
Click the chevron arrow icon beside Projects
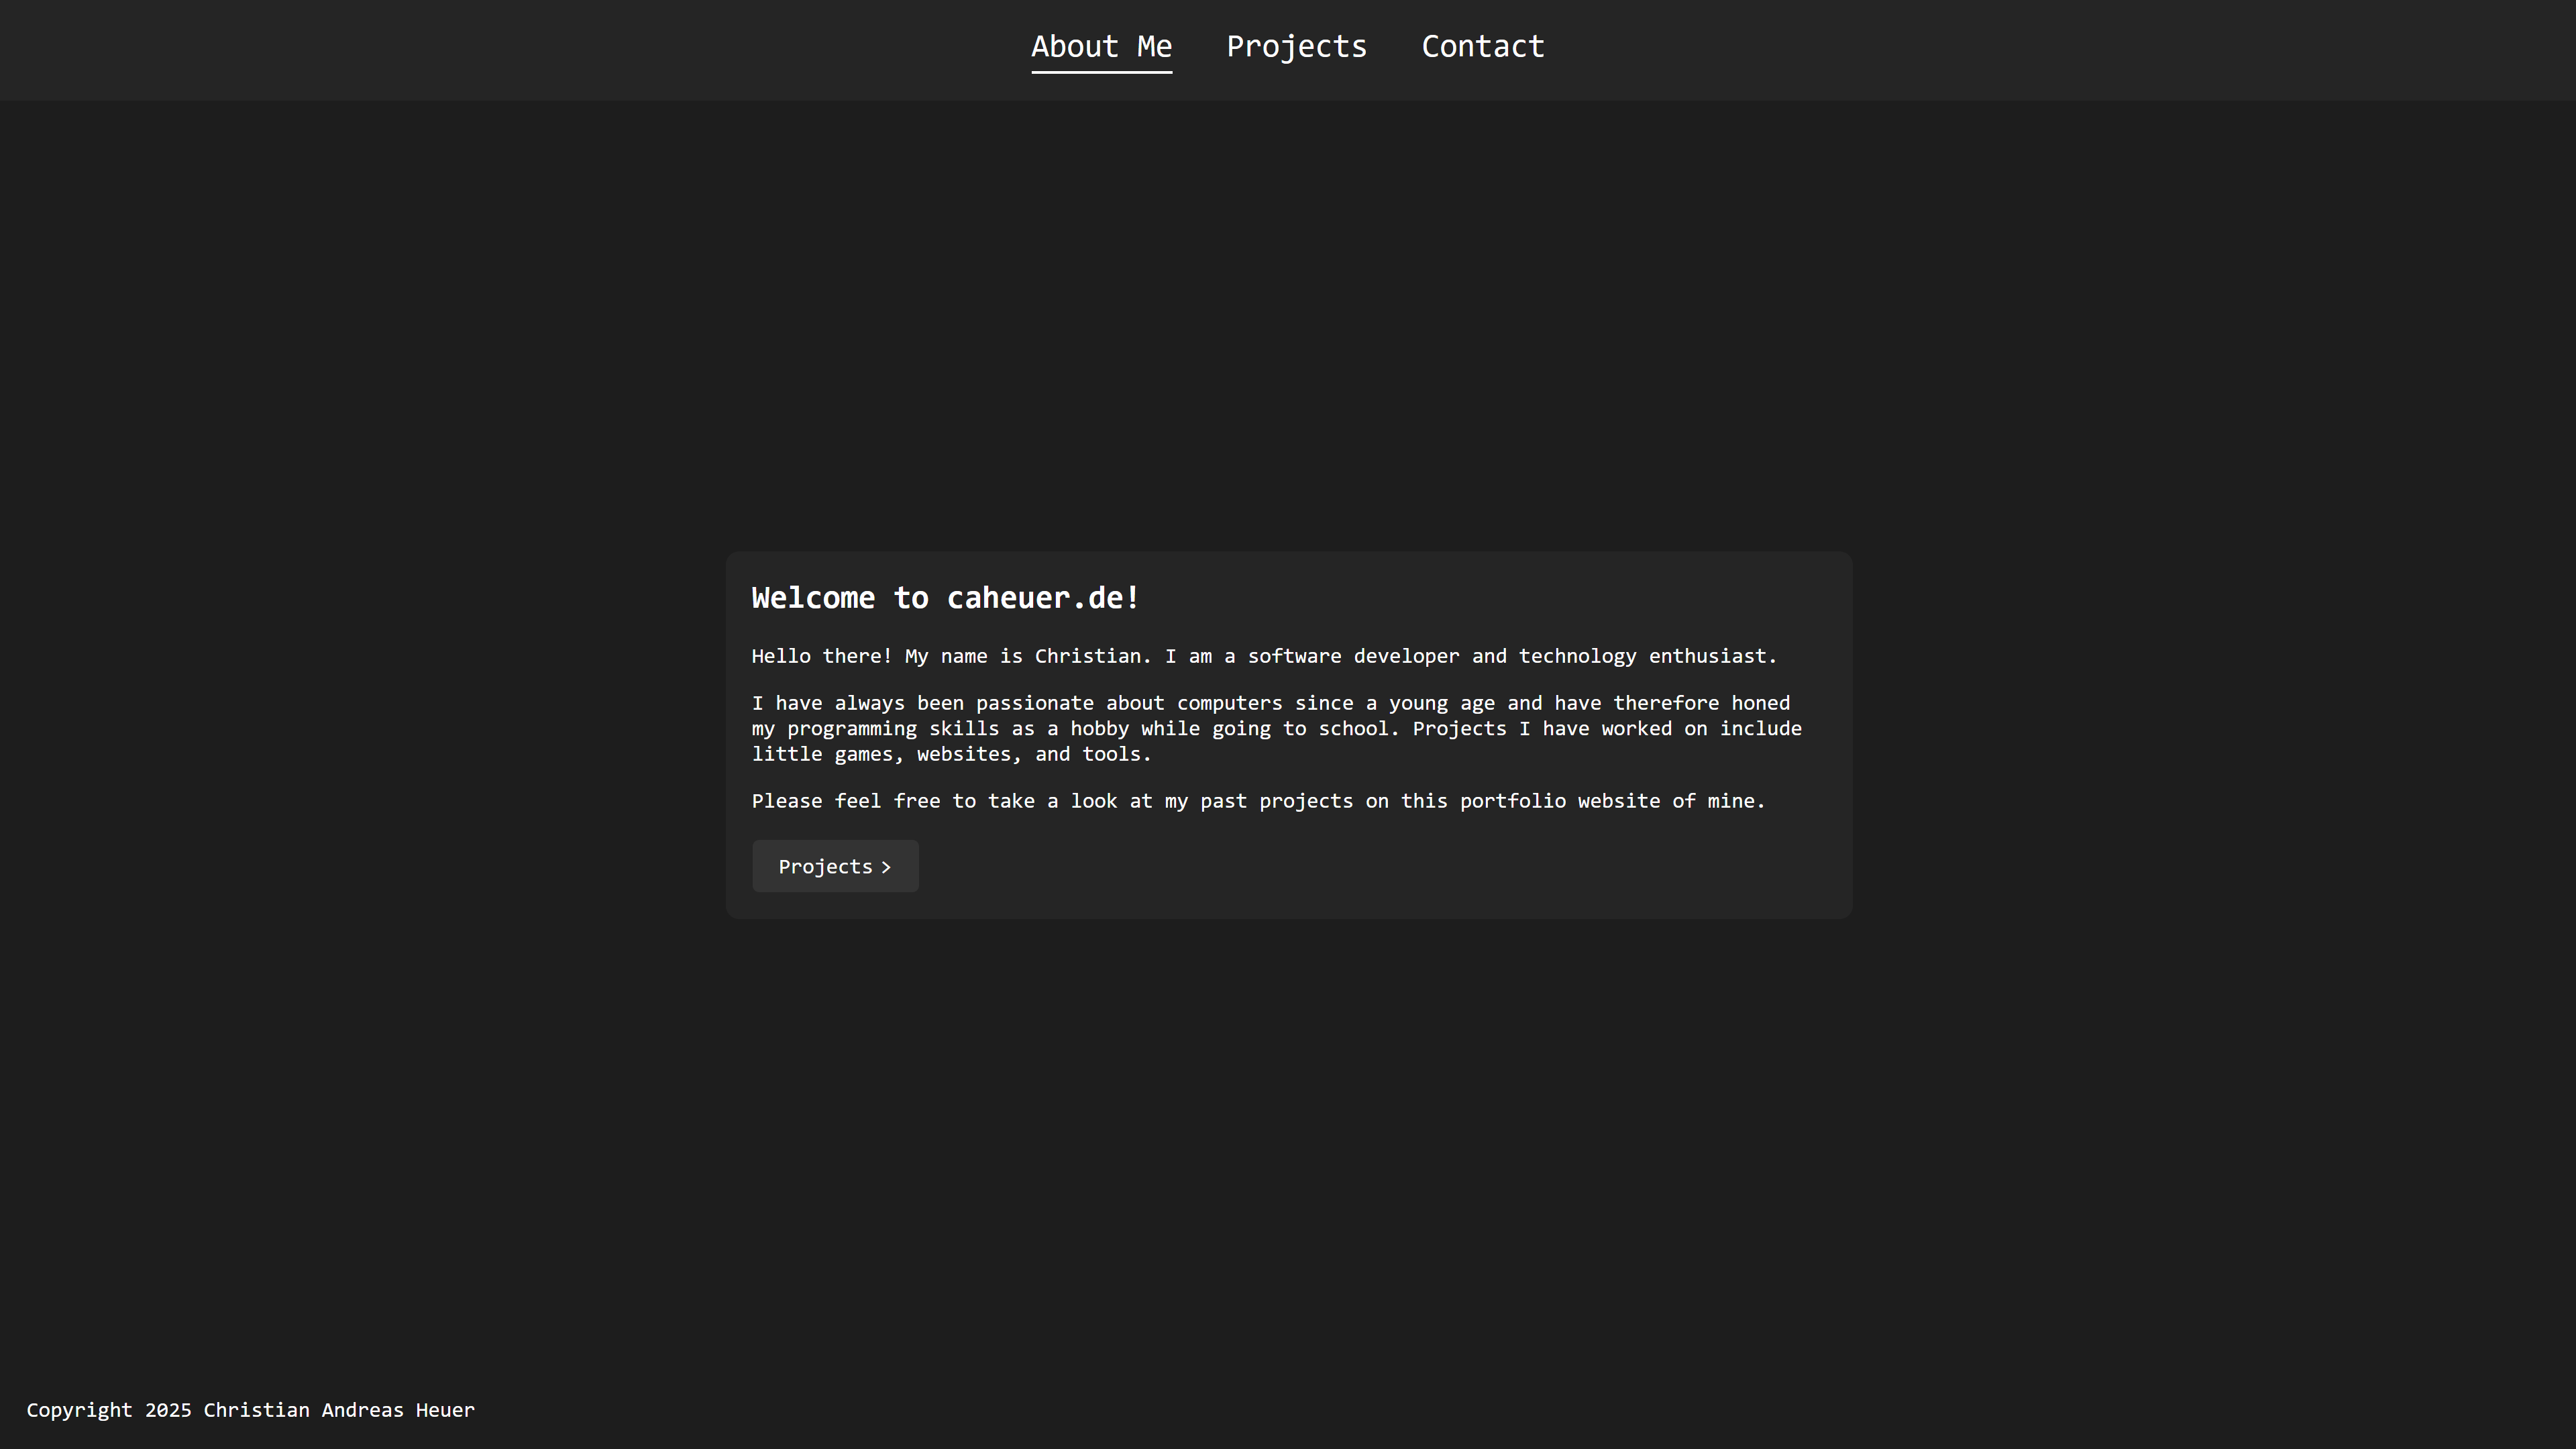click(x=886, y=868)
